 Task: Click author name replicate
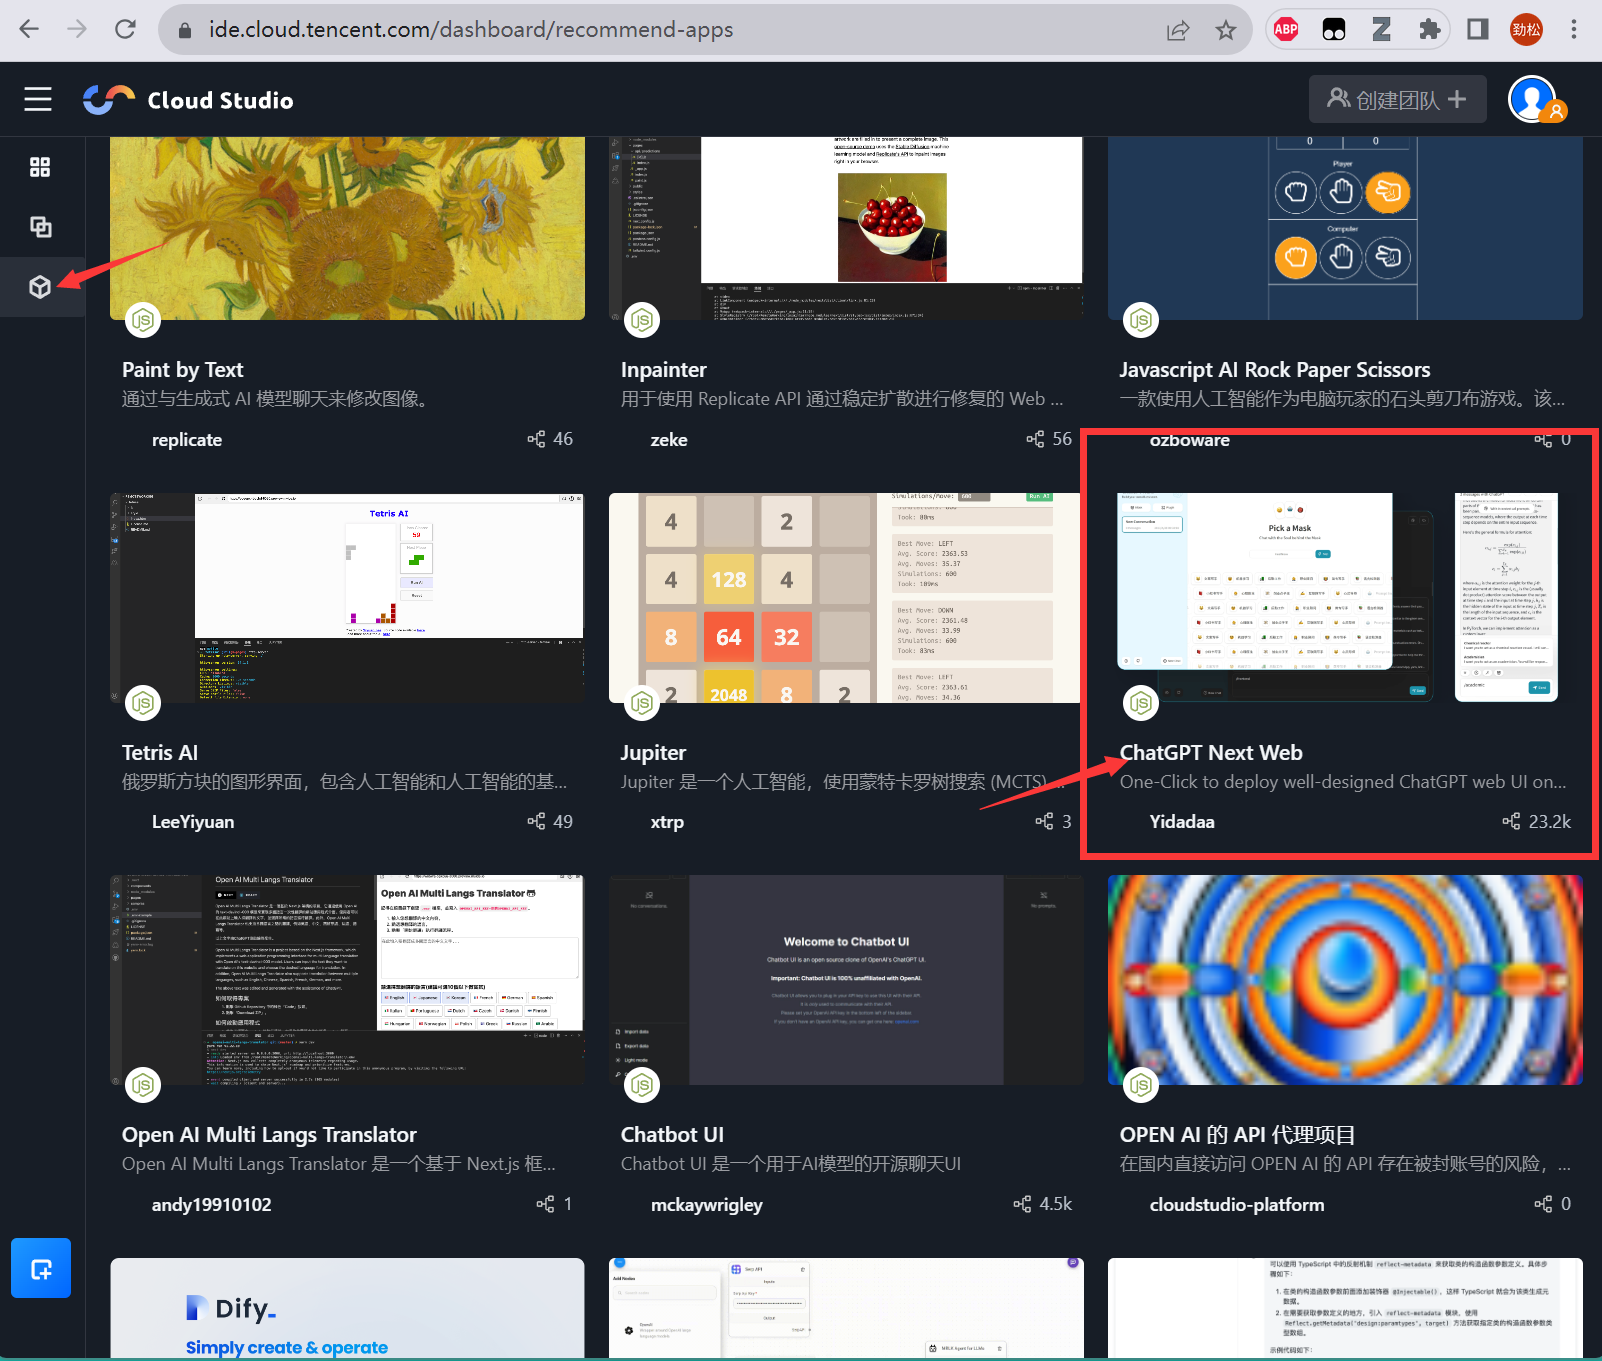click(187, 440)
